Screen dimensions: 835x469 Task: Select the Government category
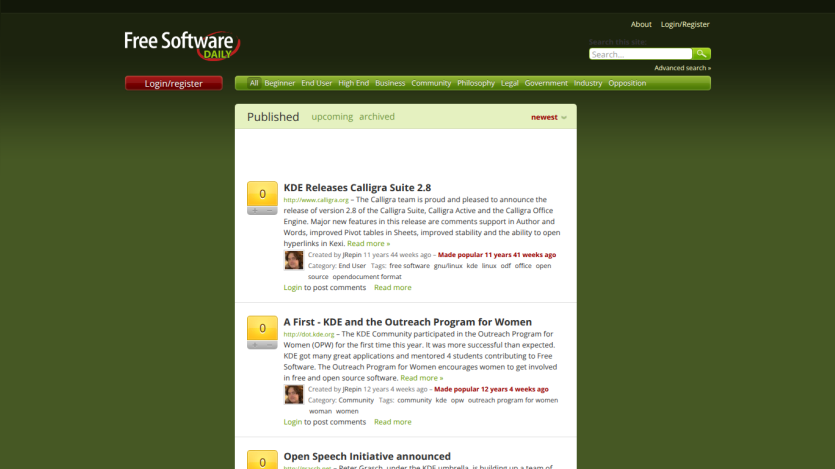(x=546, y=83)
